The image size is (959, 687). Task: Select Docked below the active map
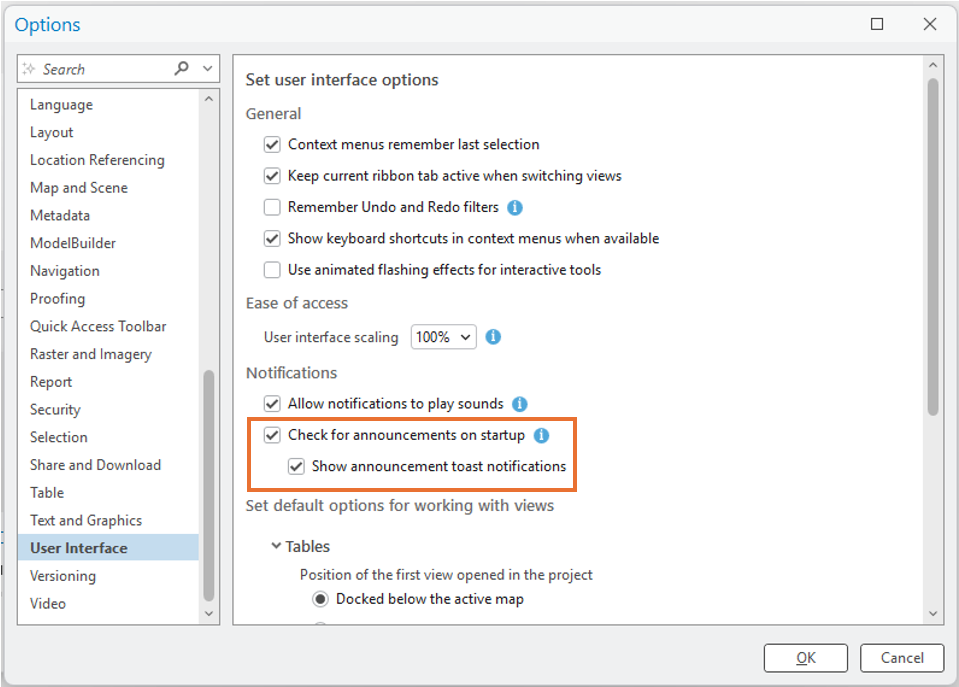pyautogui.click(x=320, y=598)
